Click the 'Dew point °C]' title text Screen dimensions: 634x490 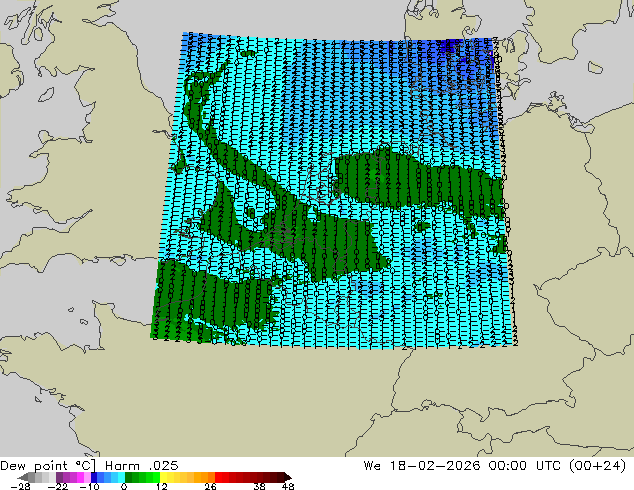point(48,466)
